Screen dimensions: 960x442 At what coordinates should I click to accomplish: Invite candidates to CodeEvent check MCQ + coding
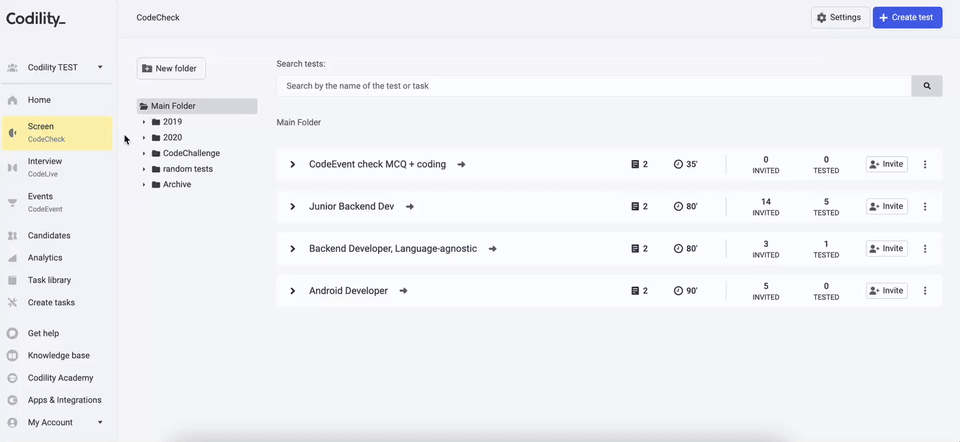coord(887,164)
